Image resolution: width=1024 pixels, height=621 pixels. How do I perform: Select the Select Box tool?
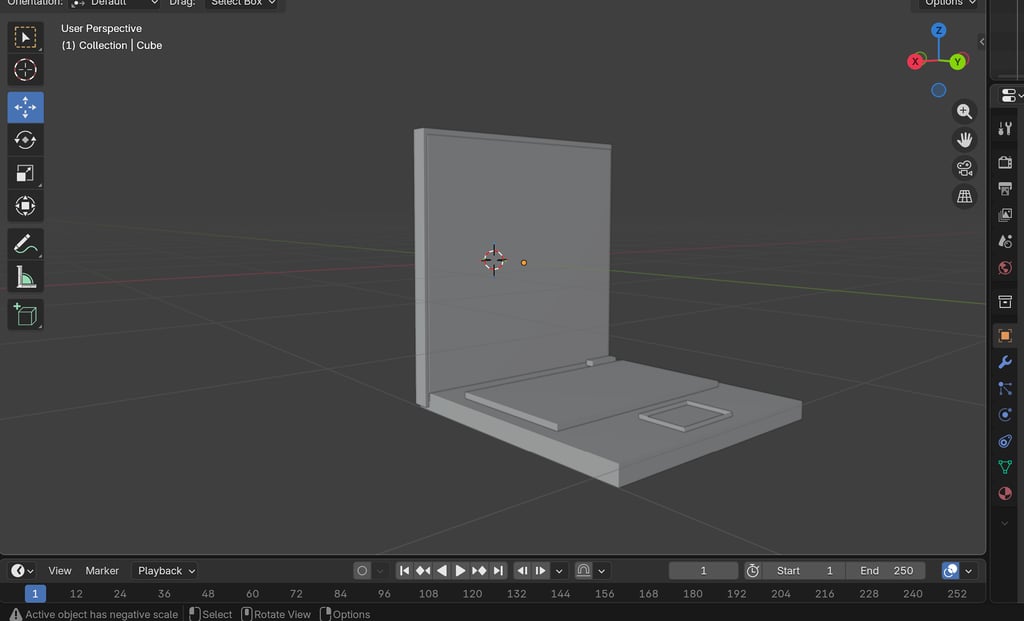[25, 37]
